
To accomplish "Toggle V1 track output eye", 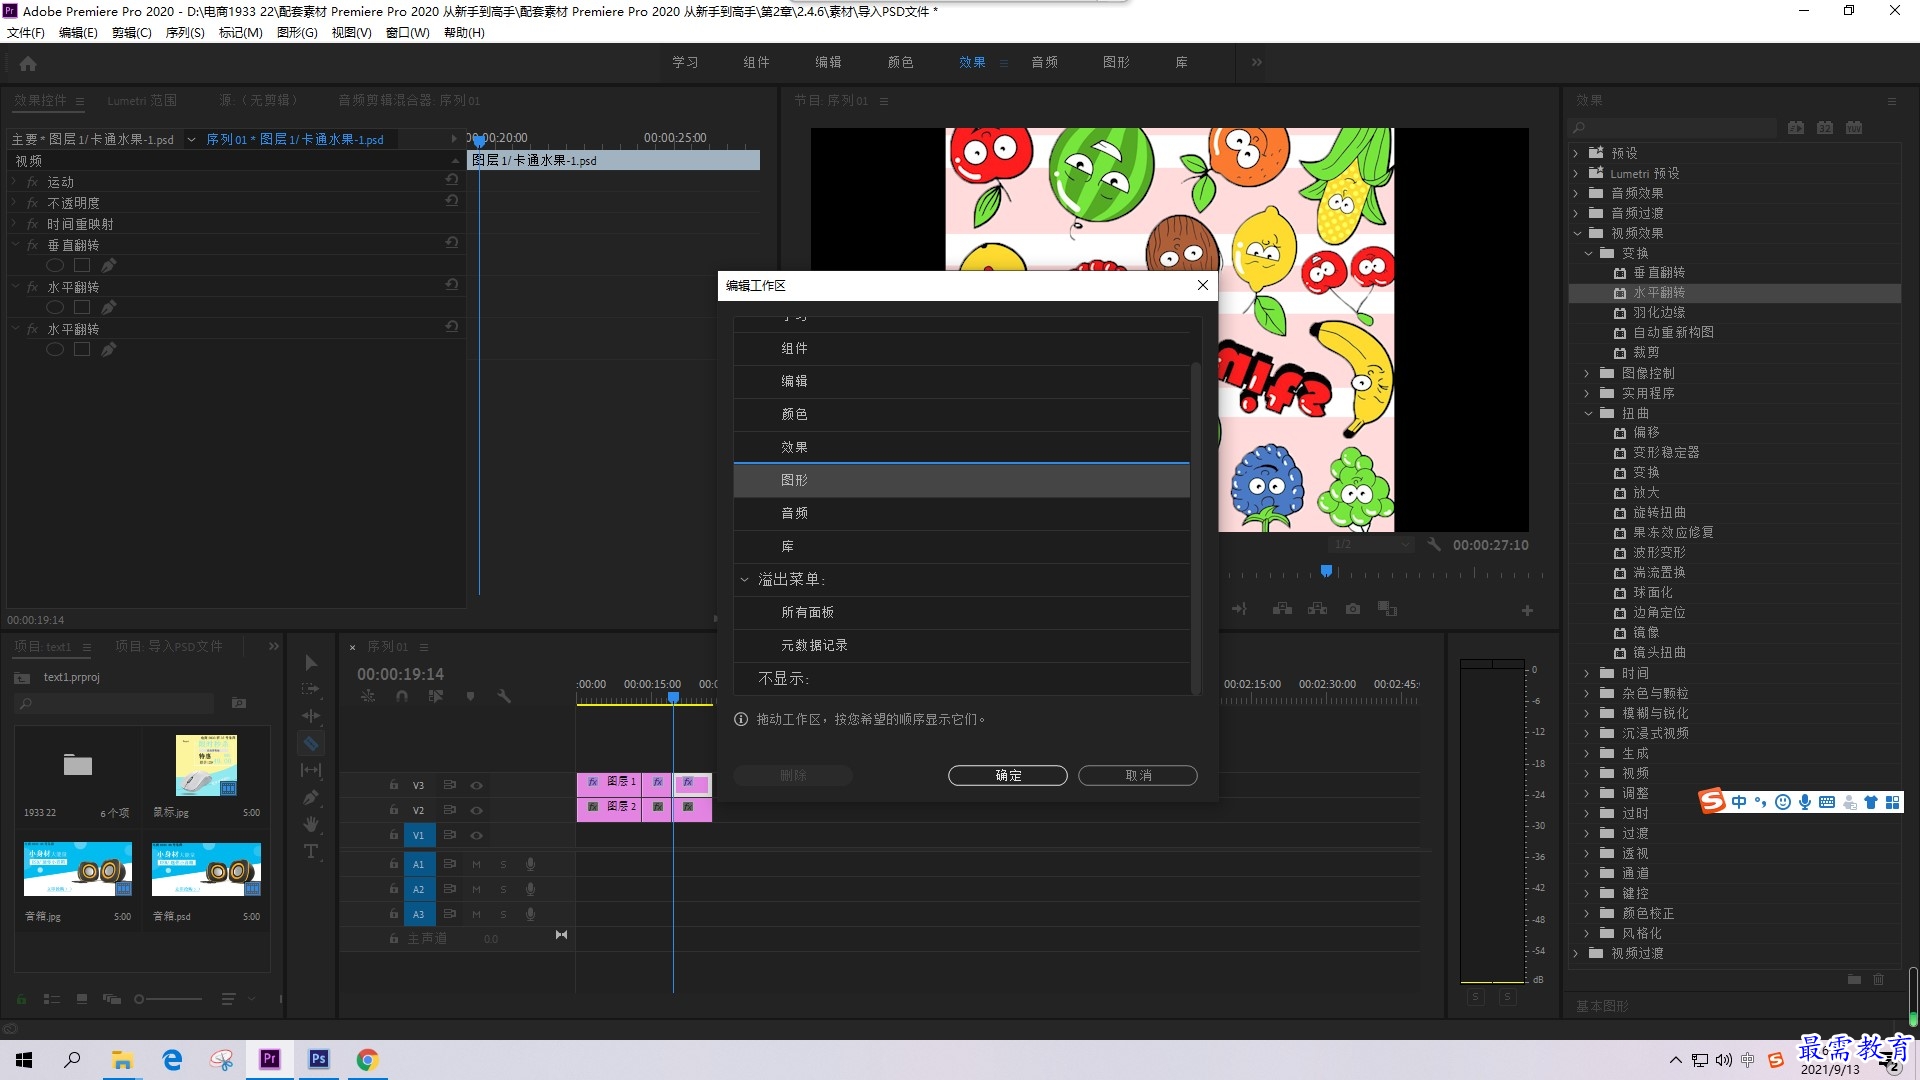I will 477,835.
